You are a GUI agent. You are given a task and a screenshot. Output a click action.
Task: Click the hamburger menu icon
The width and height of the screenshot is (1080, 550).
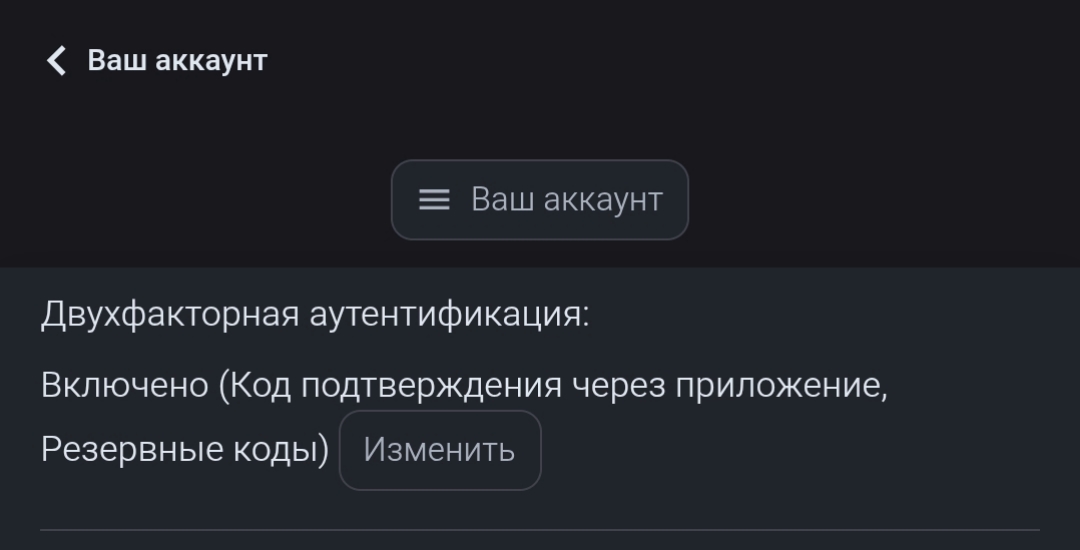point(434,200)
